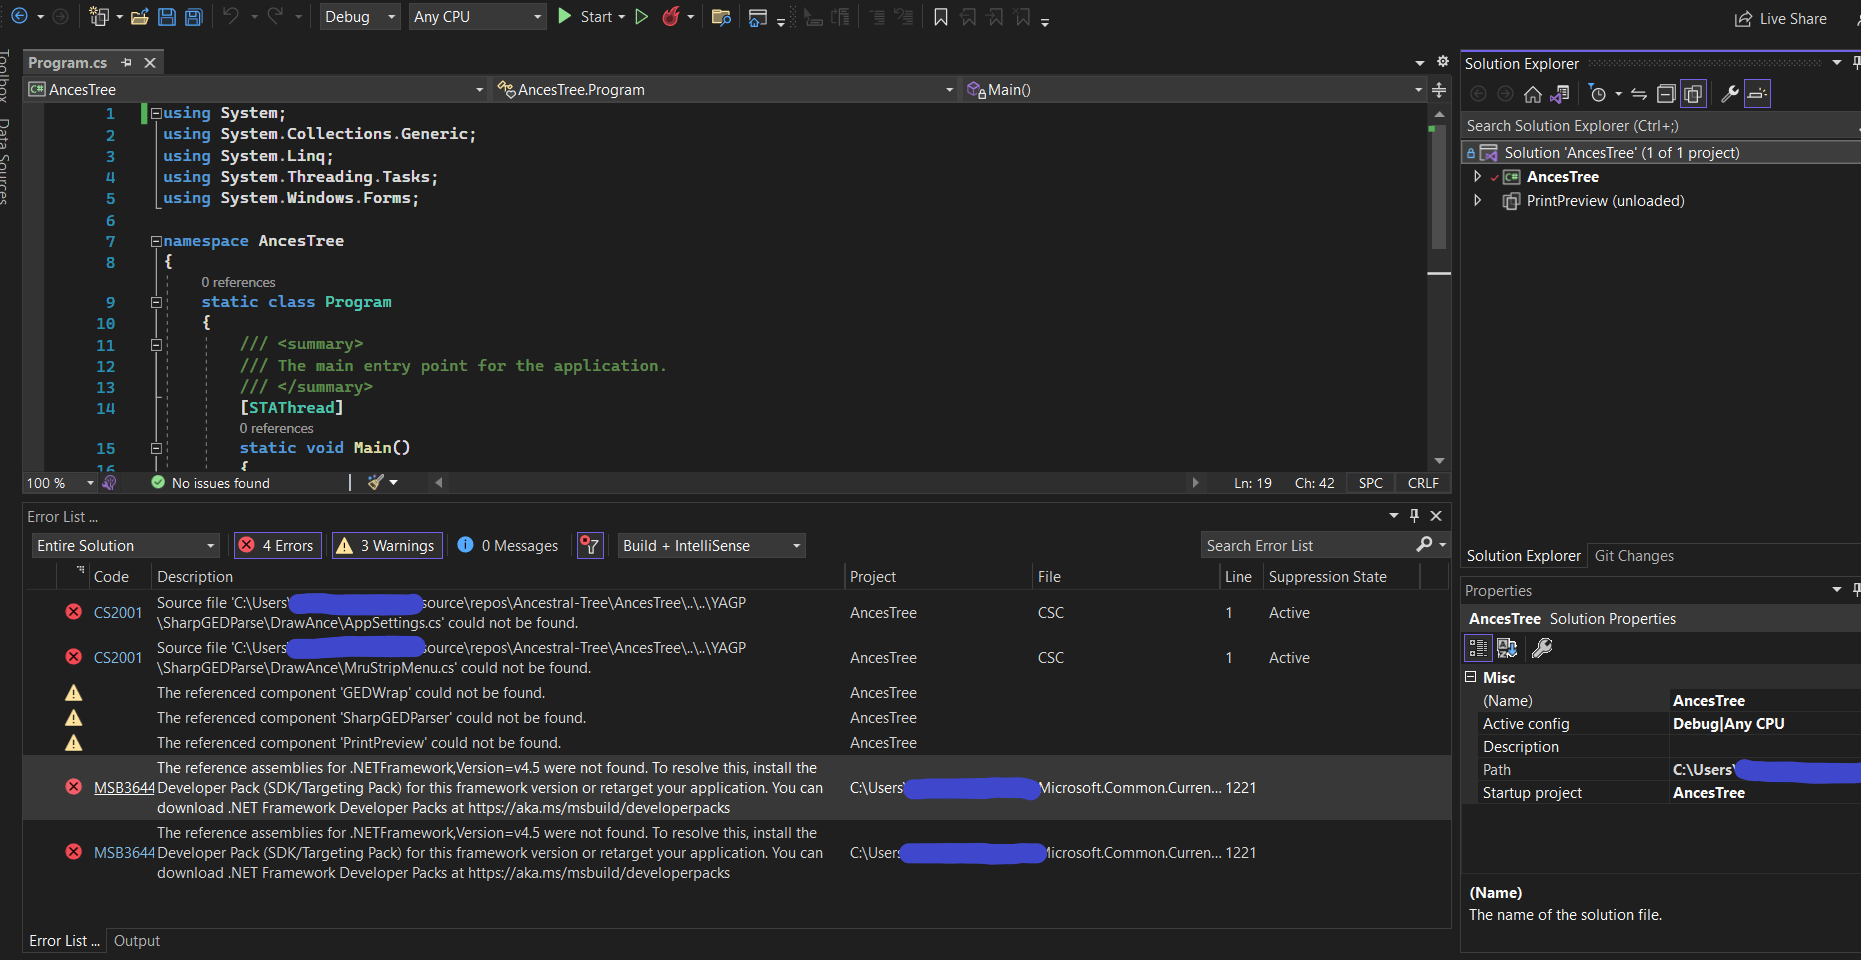Open Property Pages wrench in Properties panel
This screenshot has width=1861, height=960.
point(1542,648)
